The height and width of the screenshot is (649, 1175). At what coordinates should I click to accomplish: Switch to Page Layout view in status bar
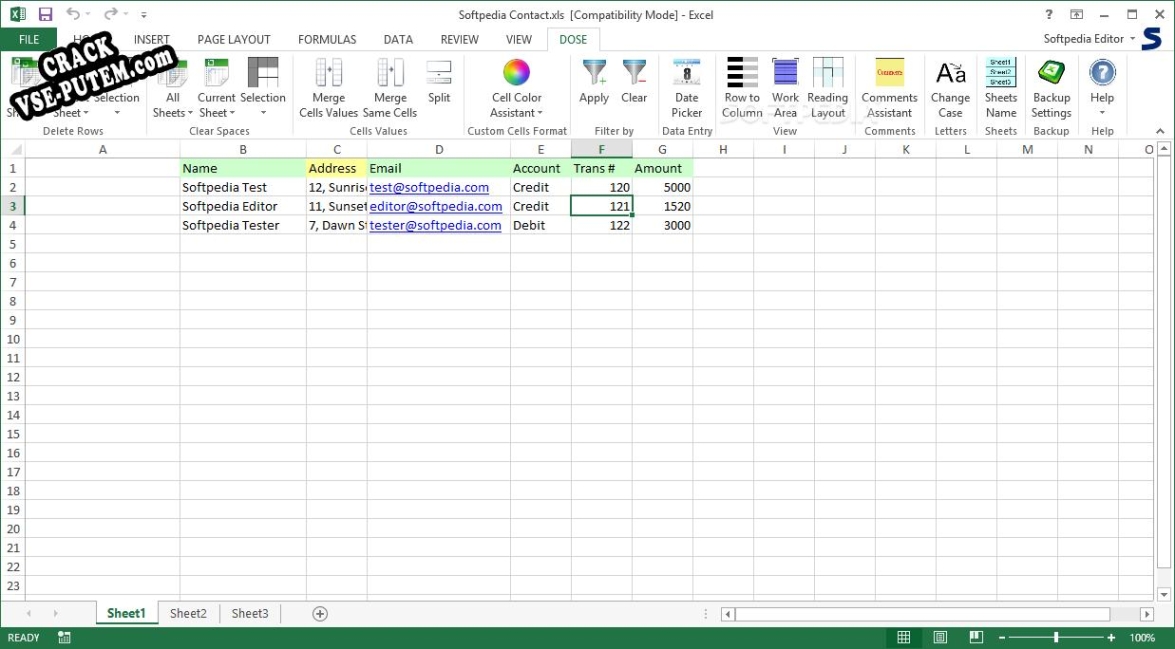coord(940,637)
